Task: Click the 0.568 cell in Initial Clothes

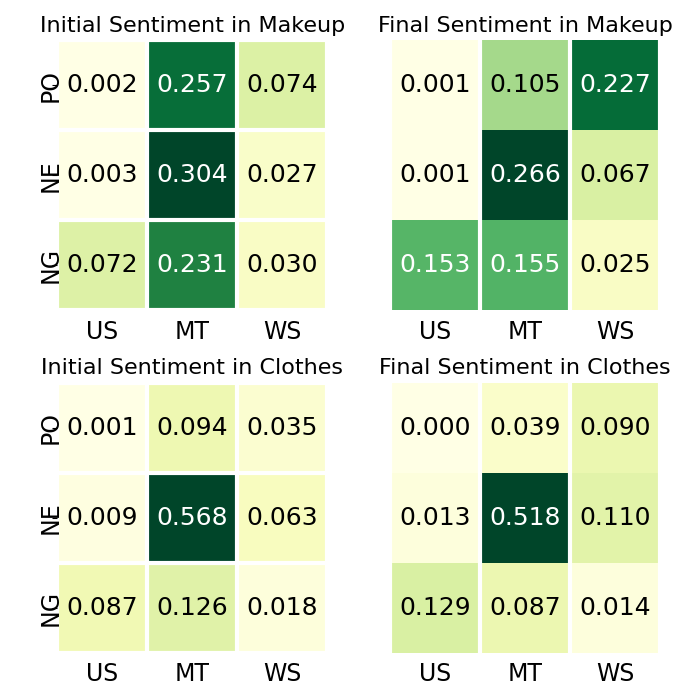Action: click(x=192, y=518)
